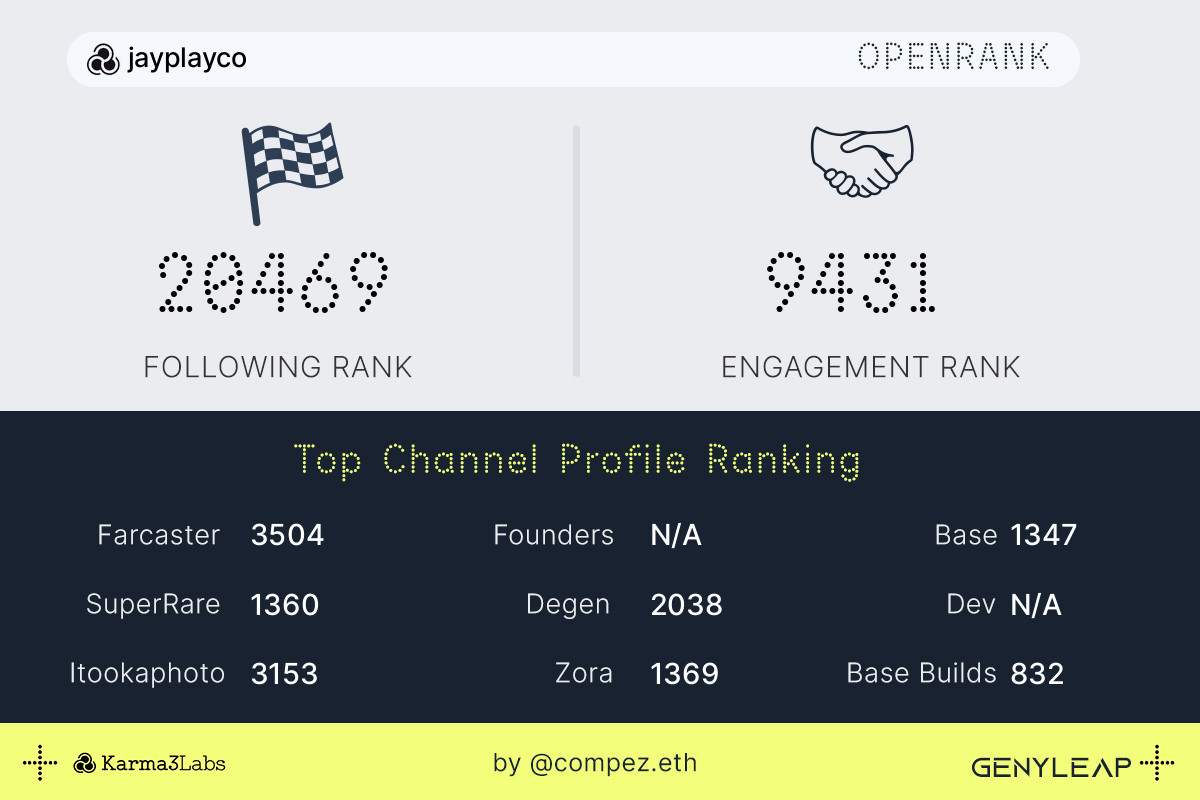Click the N/A value beside Dev
This screenshot has height=800, width=1200.
point(1036,604)
